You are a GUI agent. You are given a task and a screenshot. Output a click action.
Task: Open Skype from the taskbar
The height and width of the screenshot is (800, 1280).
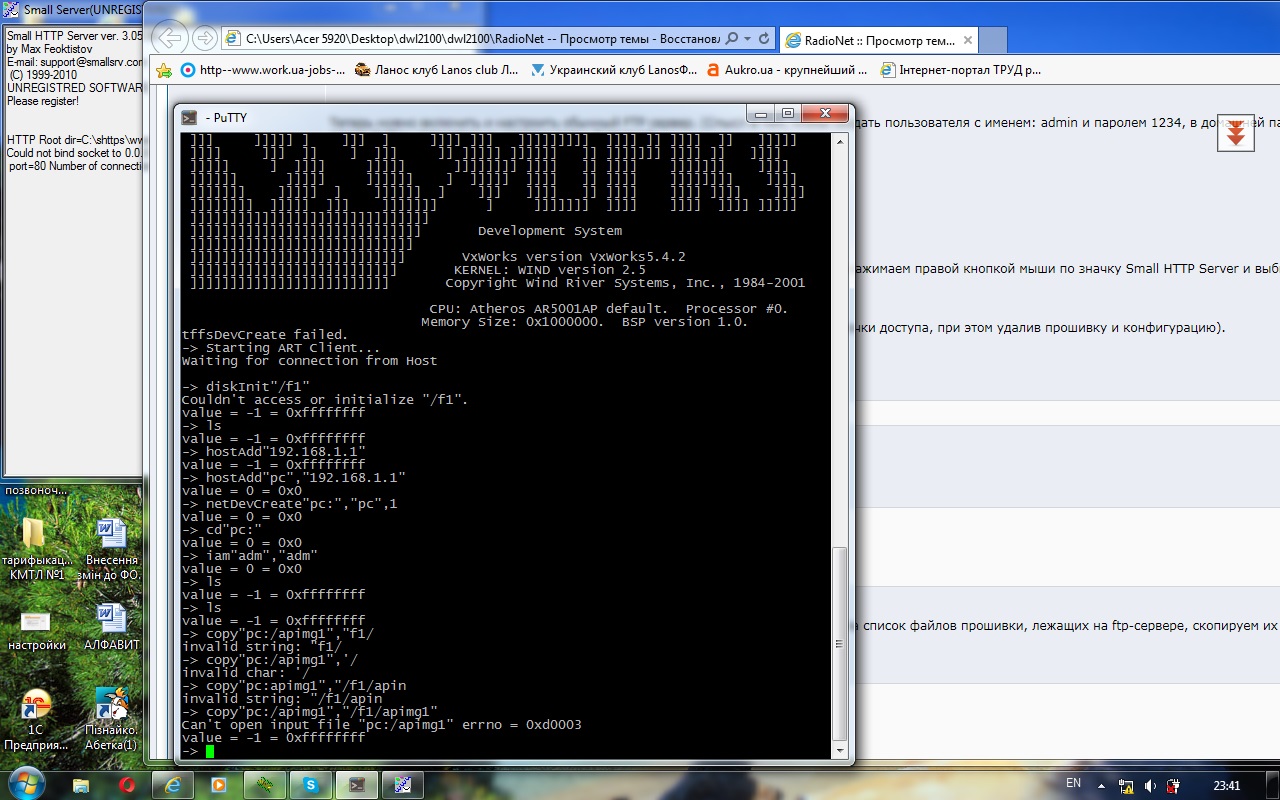[x=310, y=785]
